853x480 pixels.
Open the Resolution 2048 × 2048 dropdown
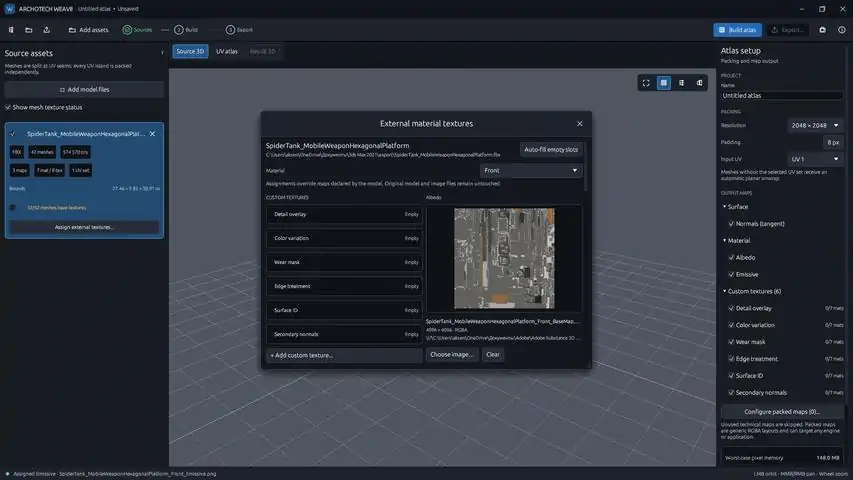[814, 125]
